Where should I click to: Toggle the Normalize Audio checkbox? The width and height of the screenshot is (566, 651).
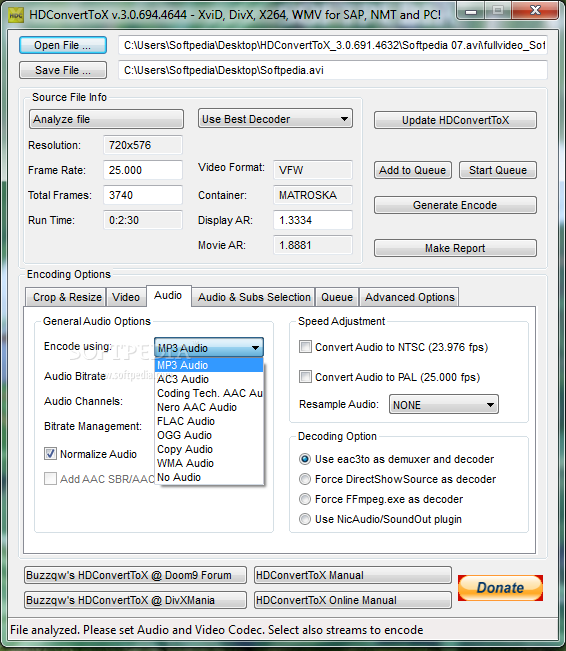click(x=50, y=454)
